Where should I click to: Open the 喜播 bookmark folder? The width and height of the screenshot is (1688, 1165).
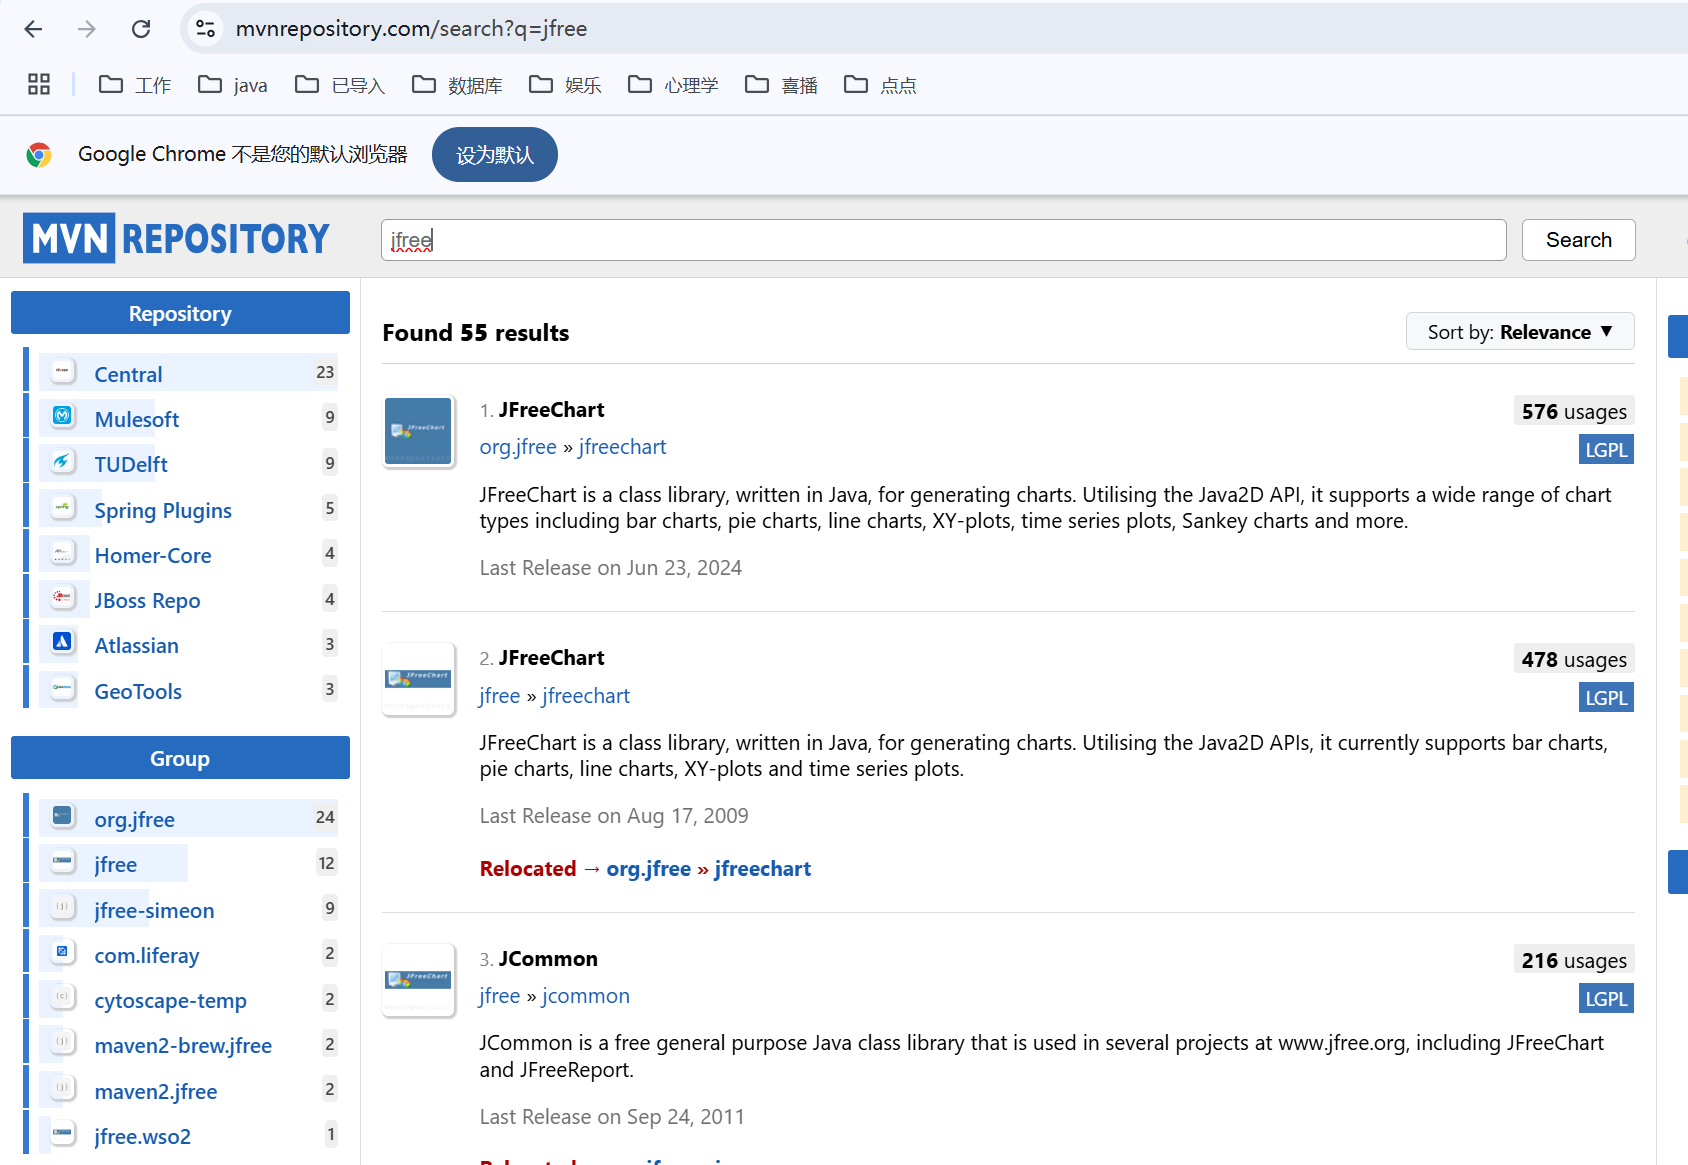pyautogui.click(x=781, y=85)
